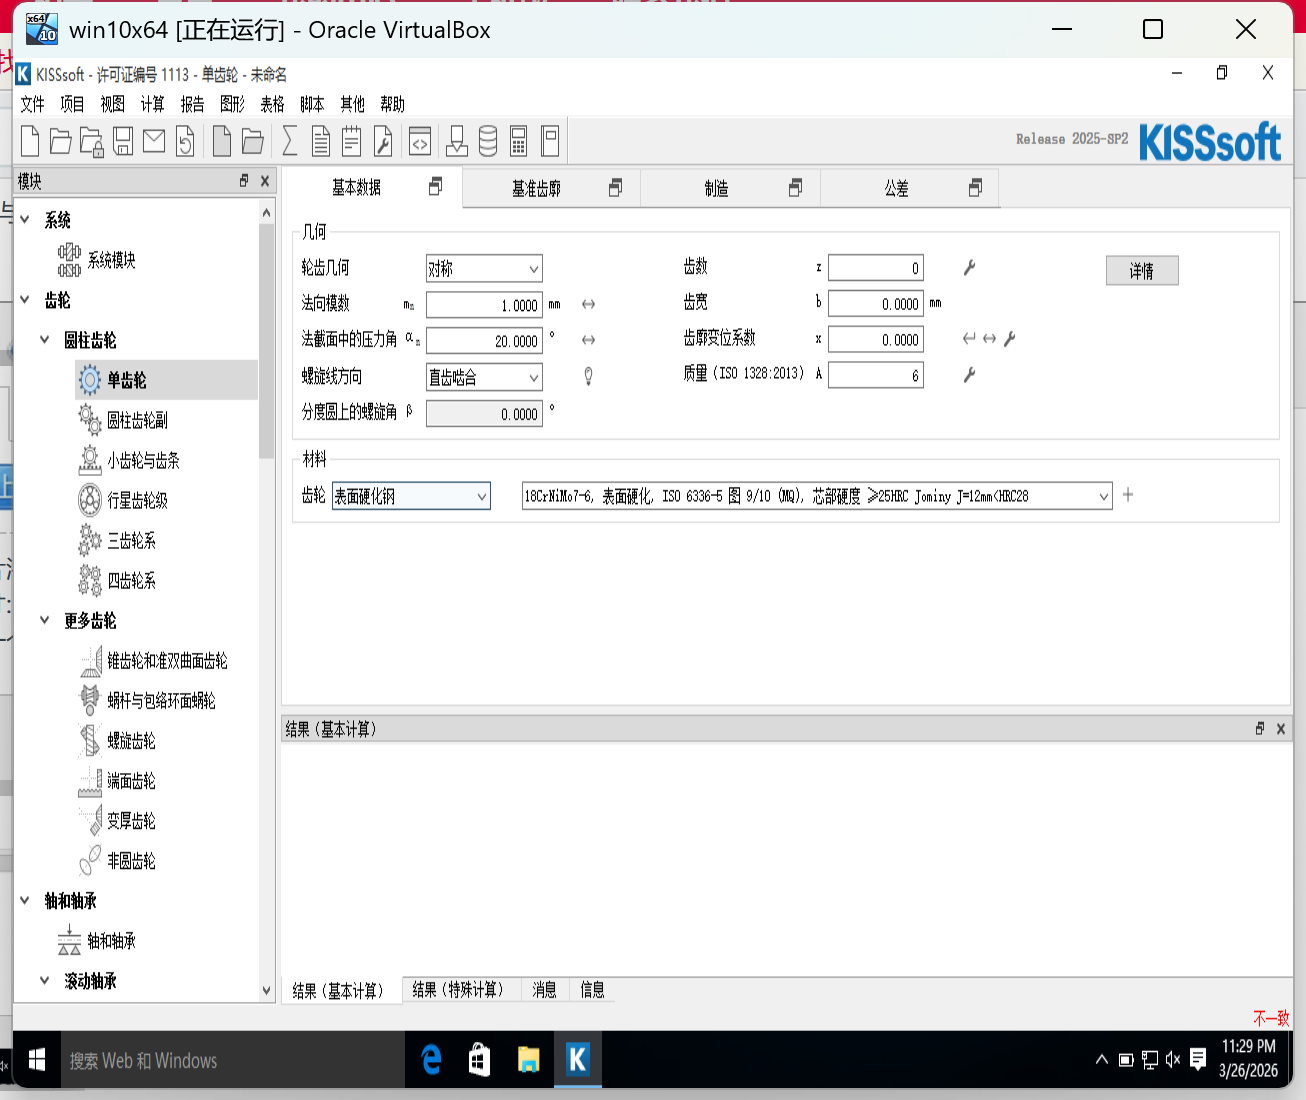The image size is (1306, 1100).
Task: Restore a previous state with the undo icon
Action: coord(185,141)
